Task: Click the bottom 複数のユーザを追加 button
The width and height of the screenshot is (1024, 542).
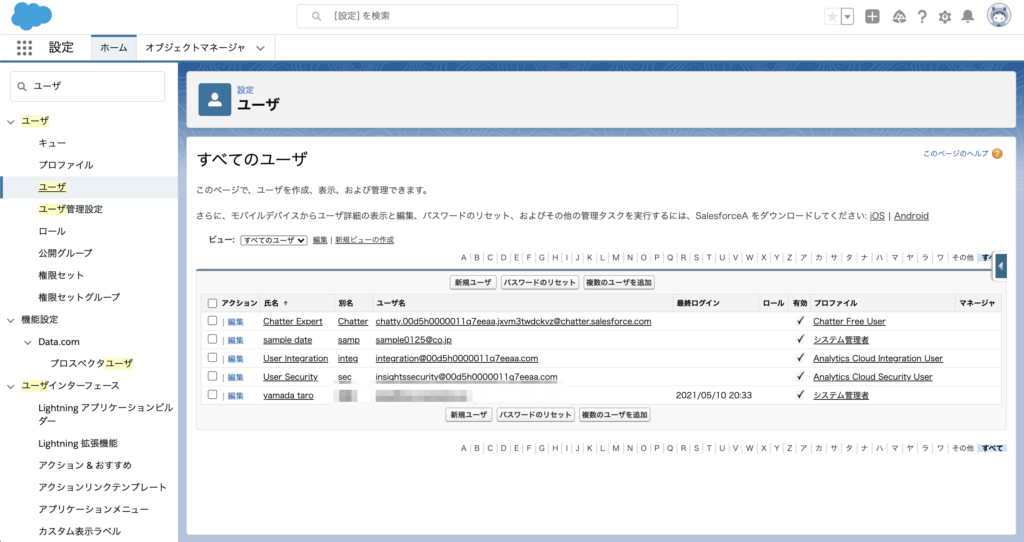Action: coord(615,415)
